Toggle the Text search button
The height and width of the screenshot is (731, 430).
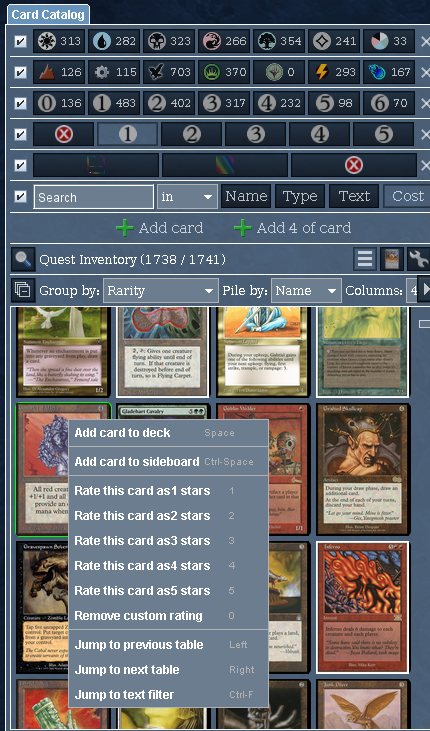354,196
